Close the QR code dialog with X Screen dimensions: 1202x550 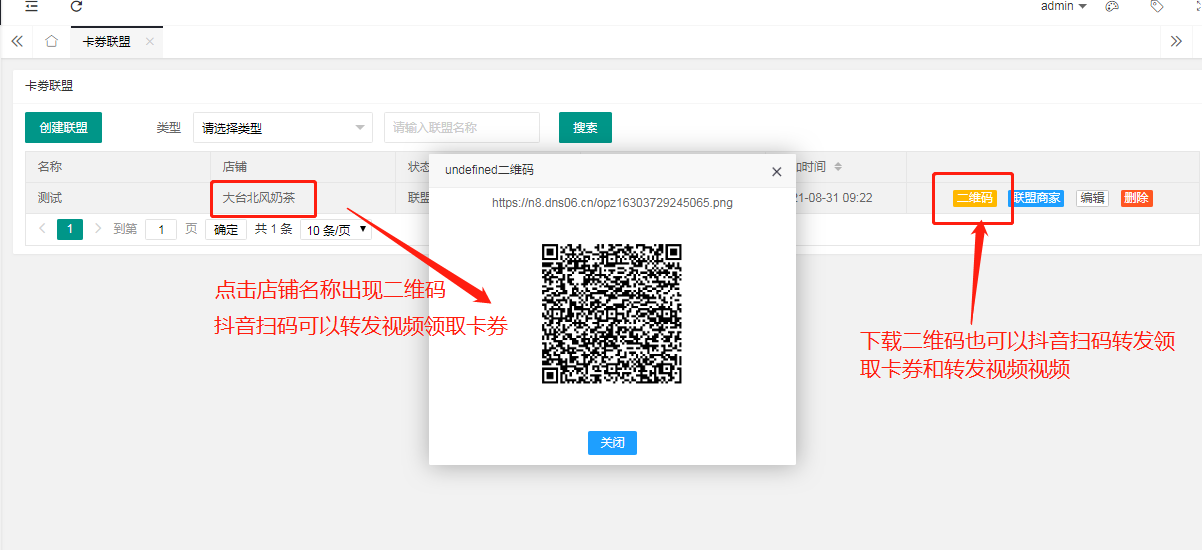click(x=777, y=171)
